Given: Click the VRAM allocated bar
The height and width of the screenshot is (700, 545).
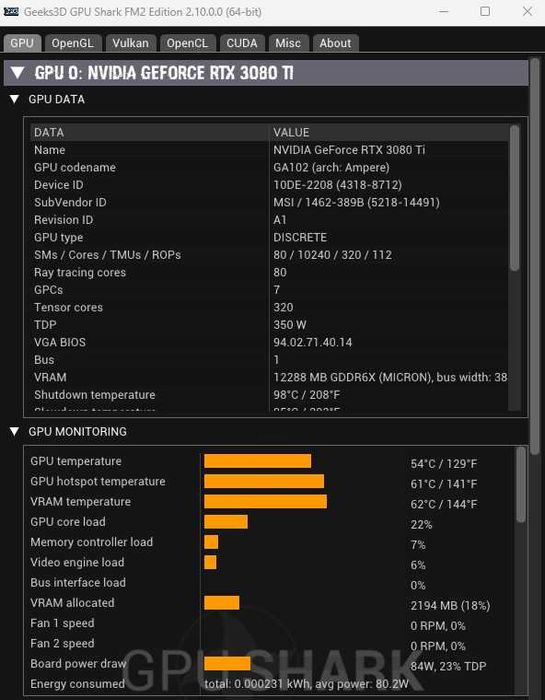Looking at the screenshot, I should [x=221, y=603].
